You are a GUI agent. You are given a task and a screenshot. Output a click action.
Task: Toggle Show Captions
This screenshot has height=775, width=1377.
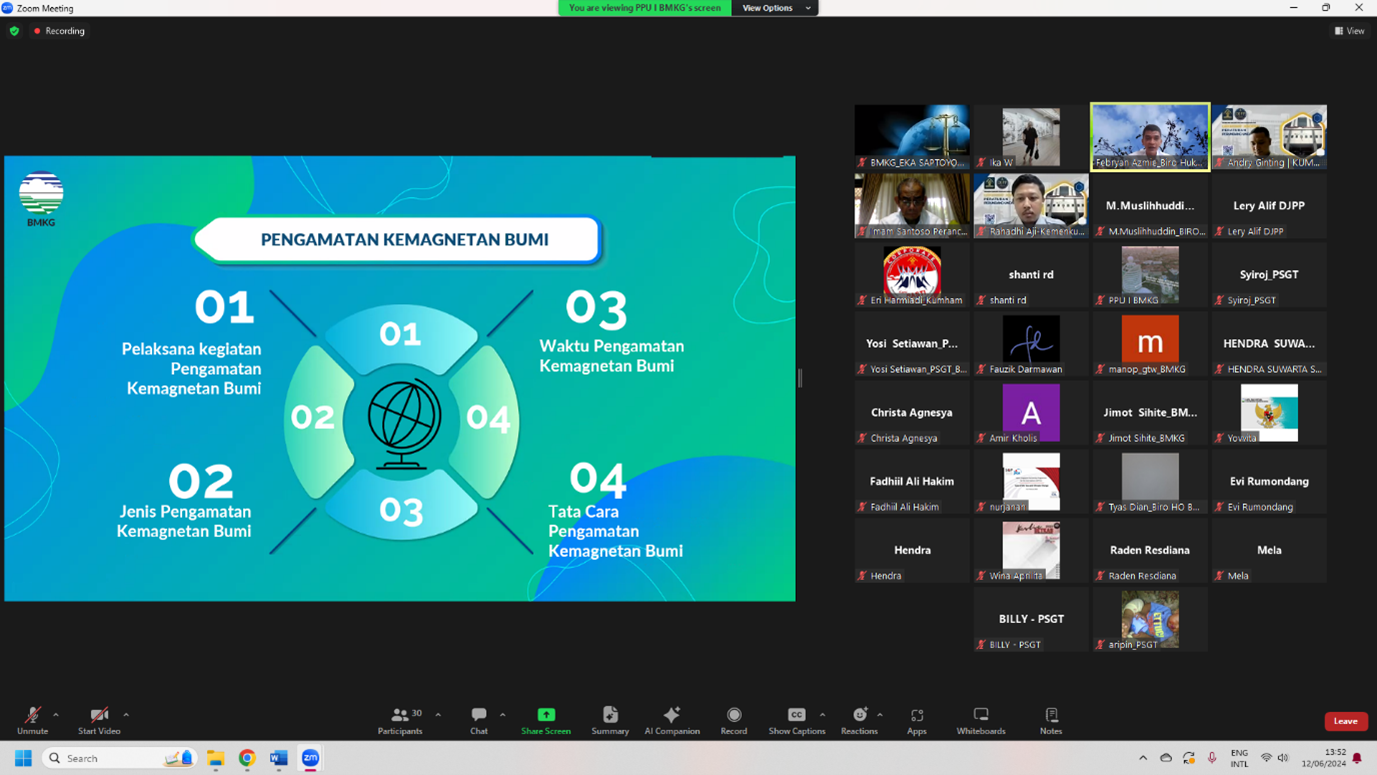[x=796, y=720]
